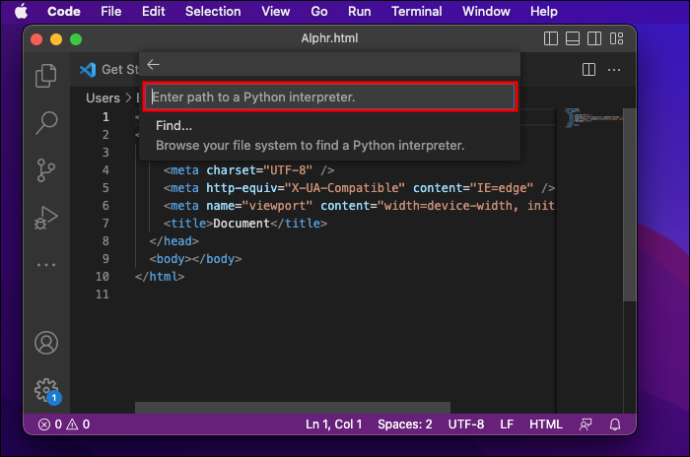Toggle the bottom panel layout icon
This screenshot has height=457, width=690.
click(572, 39)
